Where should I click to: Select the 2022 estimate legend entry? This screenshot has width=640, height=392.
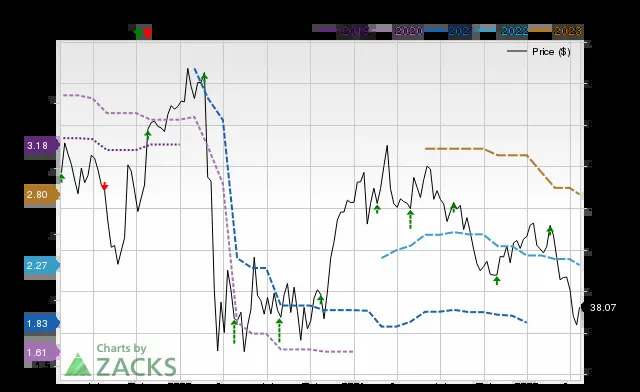coord(504,31)
